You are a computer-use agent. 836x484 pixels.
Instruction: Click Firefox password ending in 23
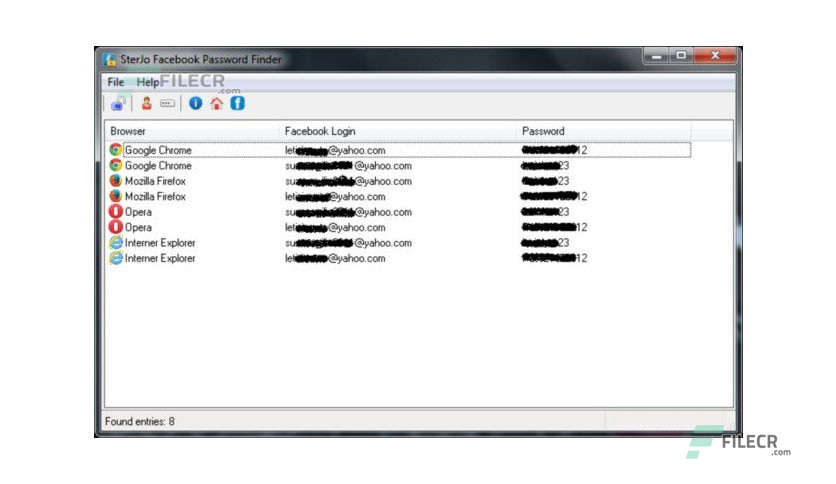coord(545,181)
